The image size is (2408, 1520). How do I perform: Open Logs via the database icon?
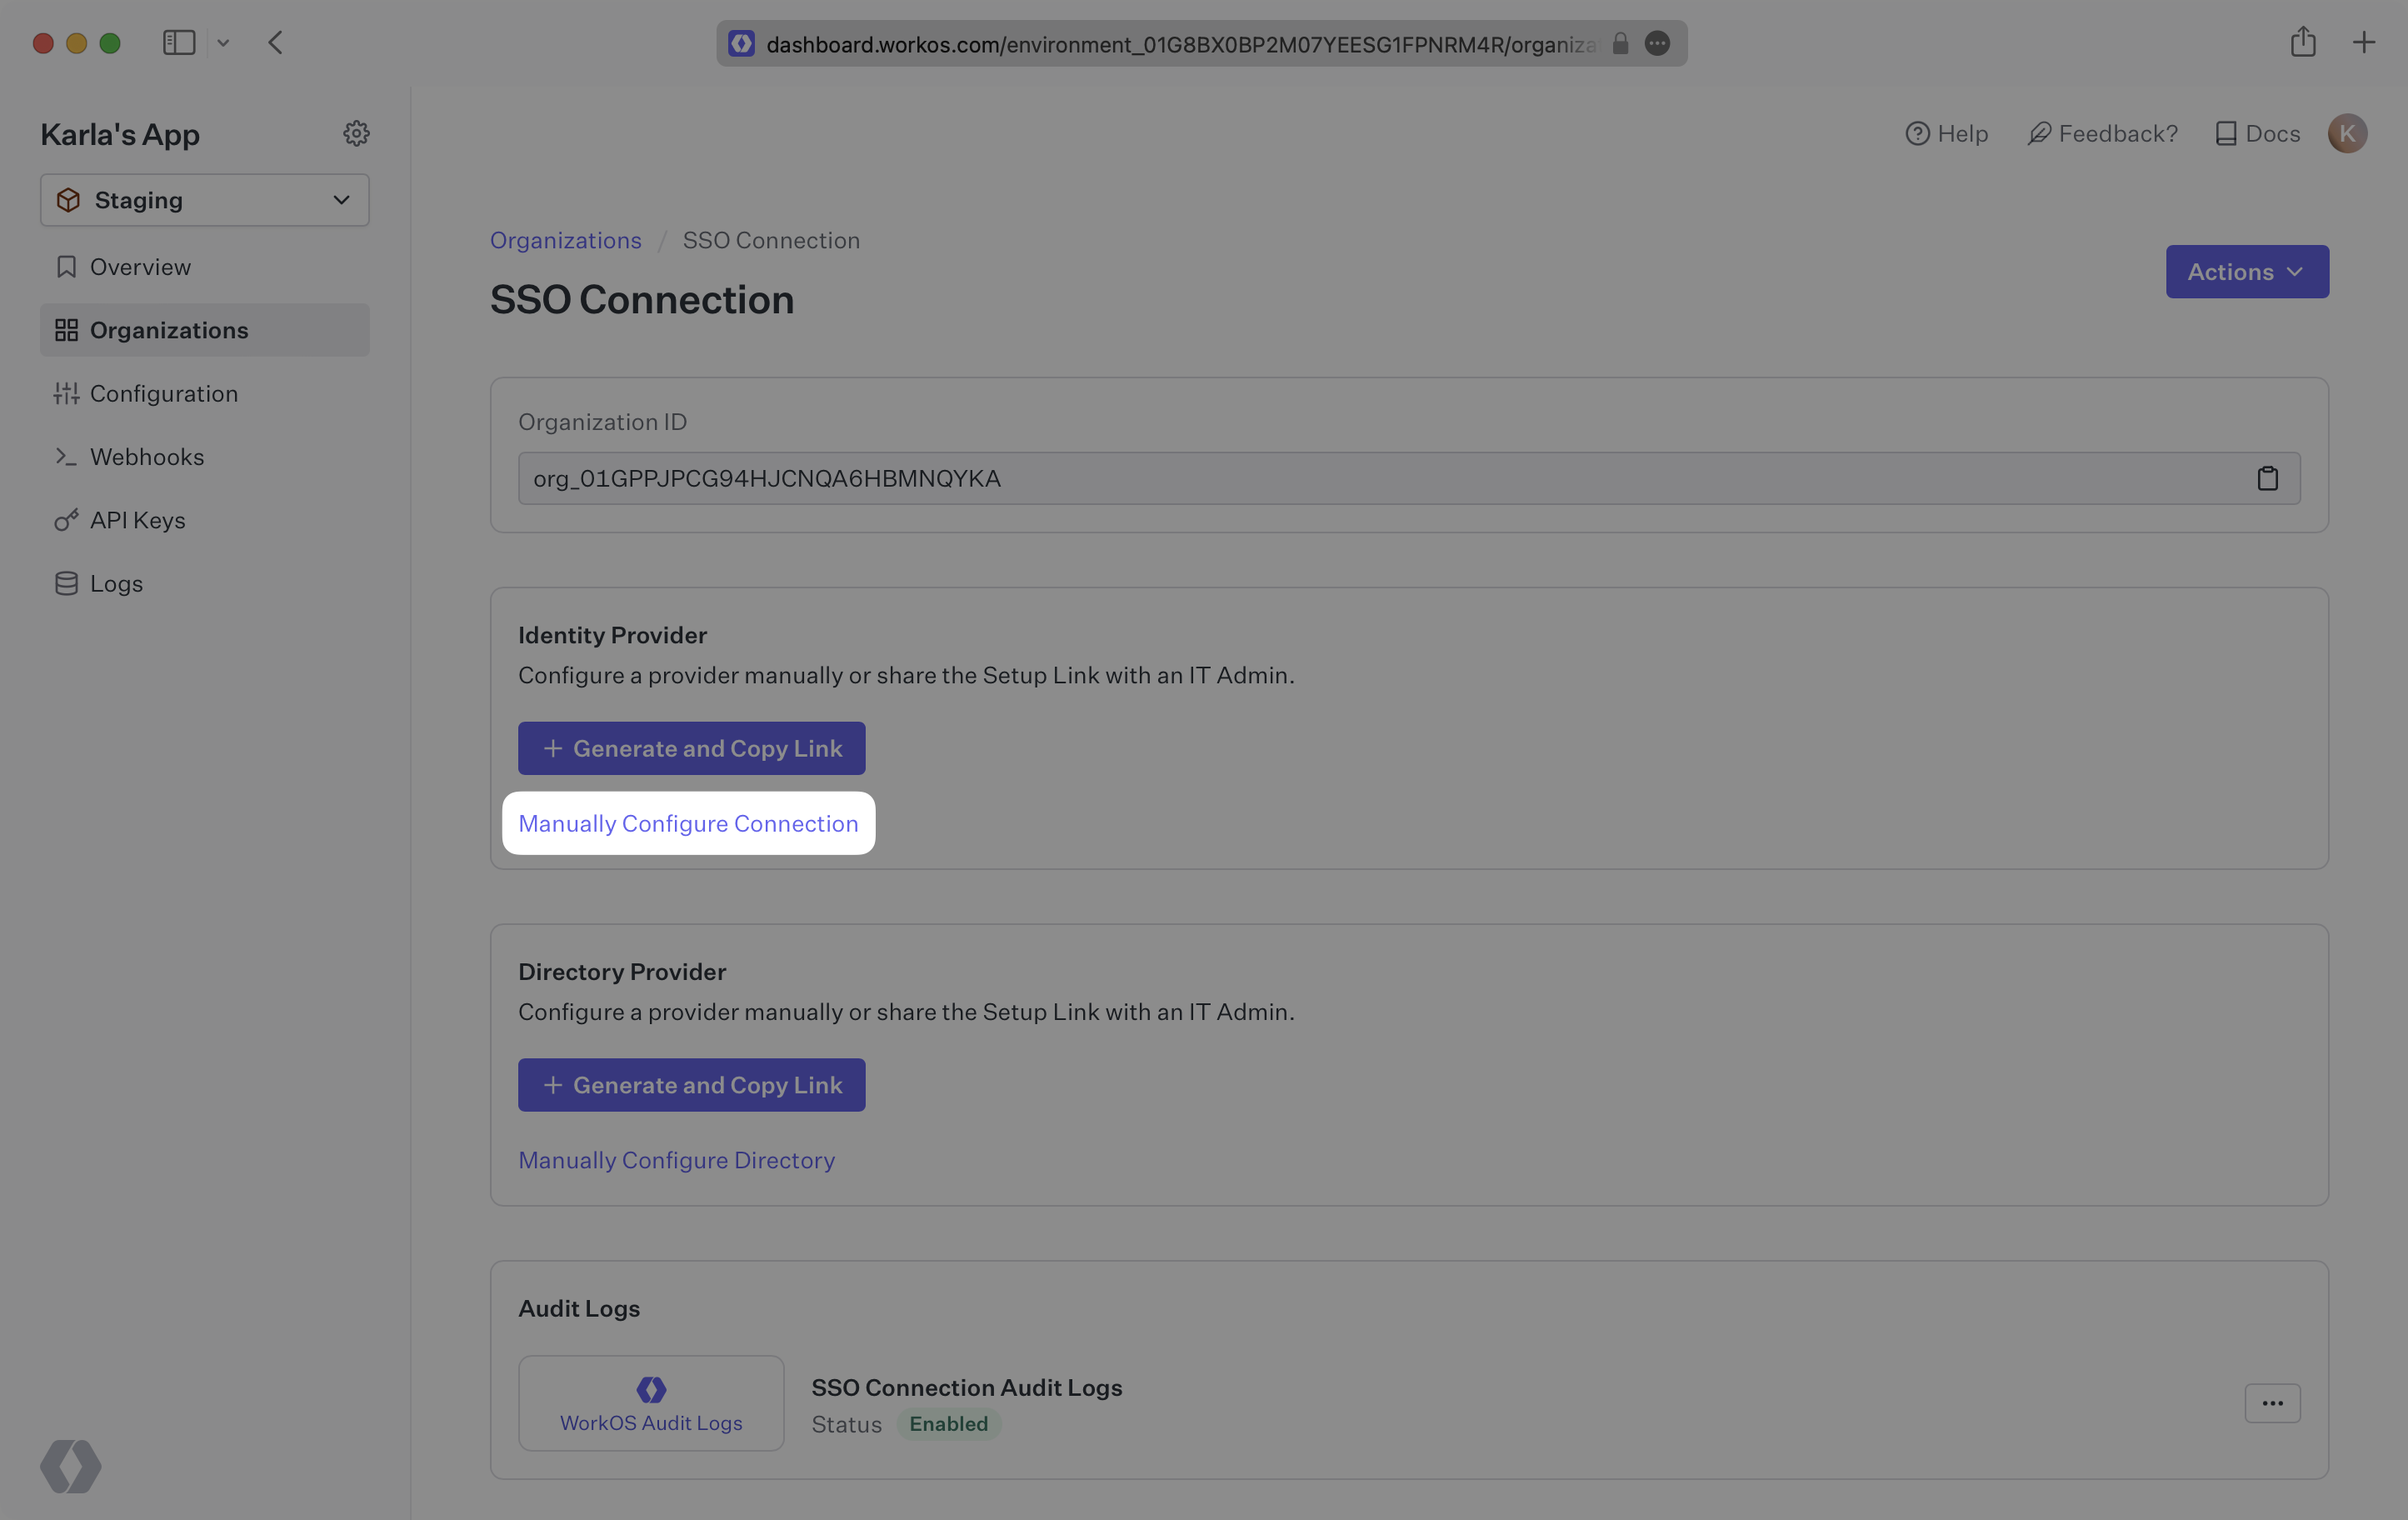(66, 583)
